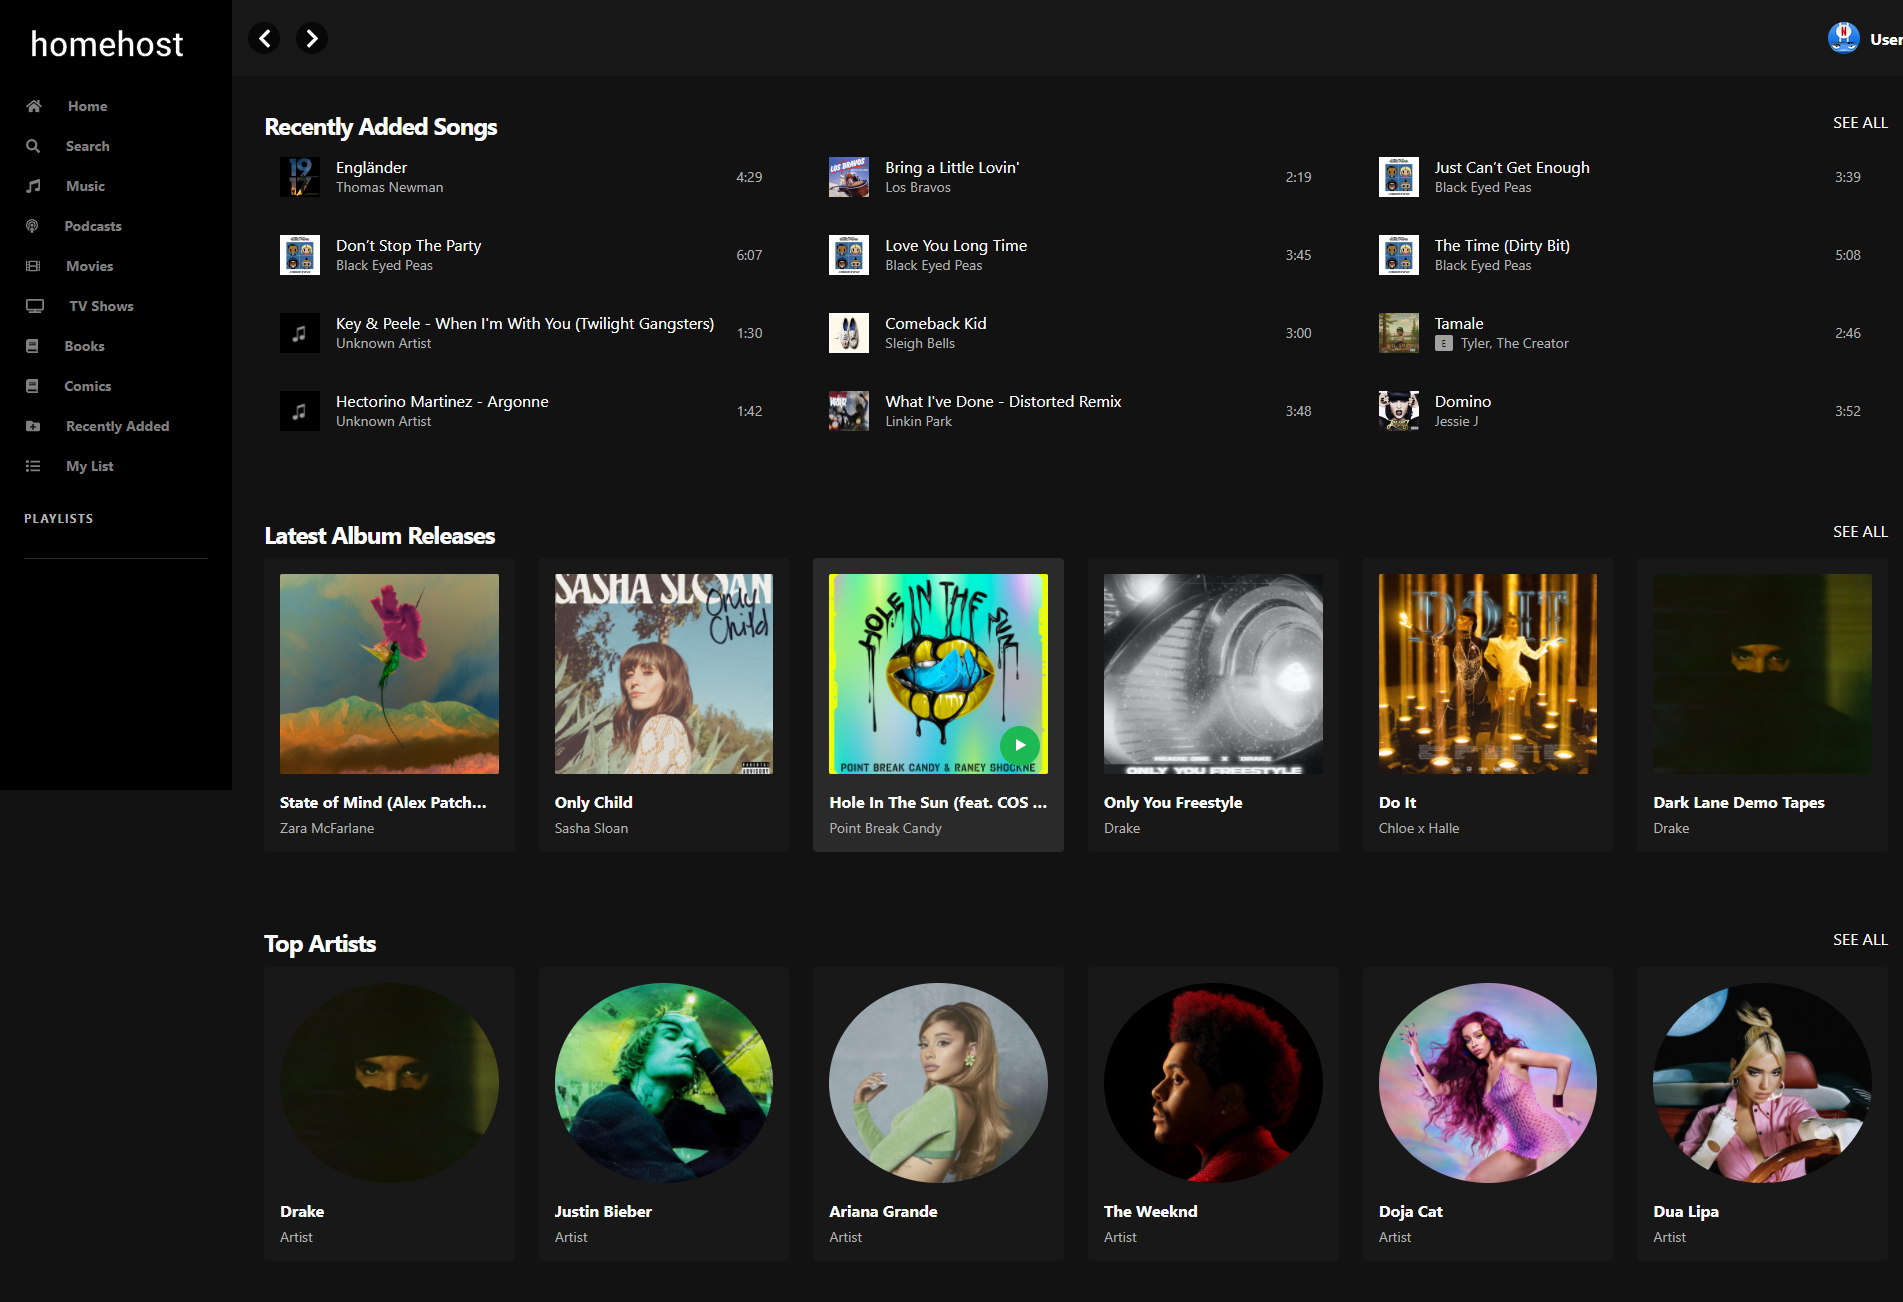
Task: Go back with the left arrow button
Action: pyautogui.click(x=264, y=38)
